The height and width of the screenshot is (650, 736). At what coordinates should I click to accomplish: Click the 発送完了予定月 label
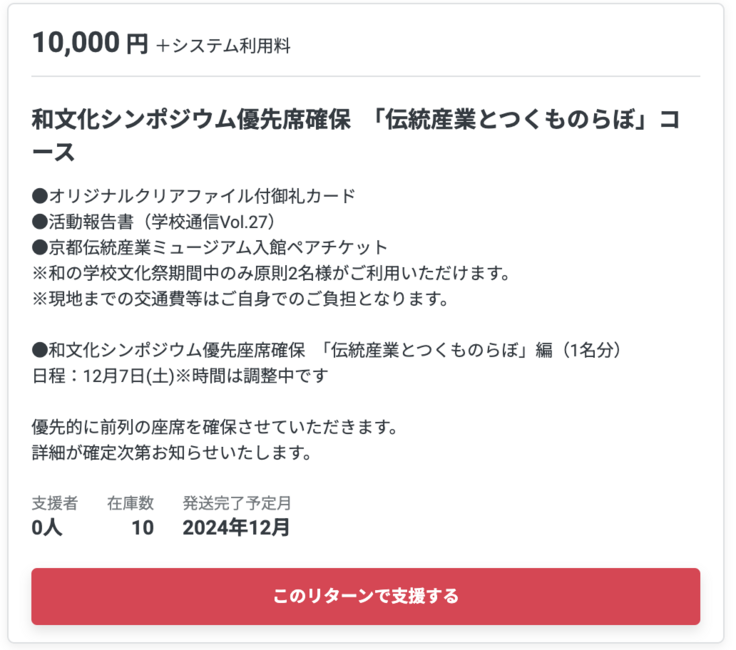[237, 503]
